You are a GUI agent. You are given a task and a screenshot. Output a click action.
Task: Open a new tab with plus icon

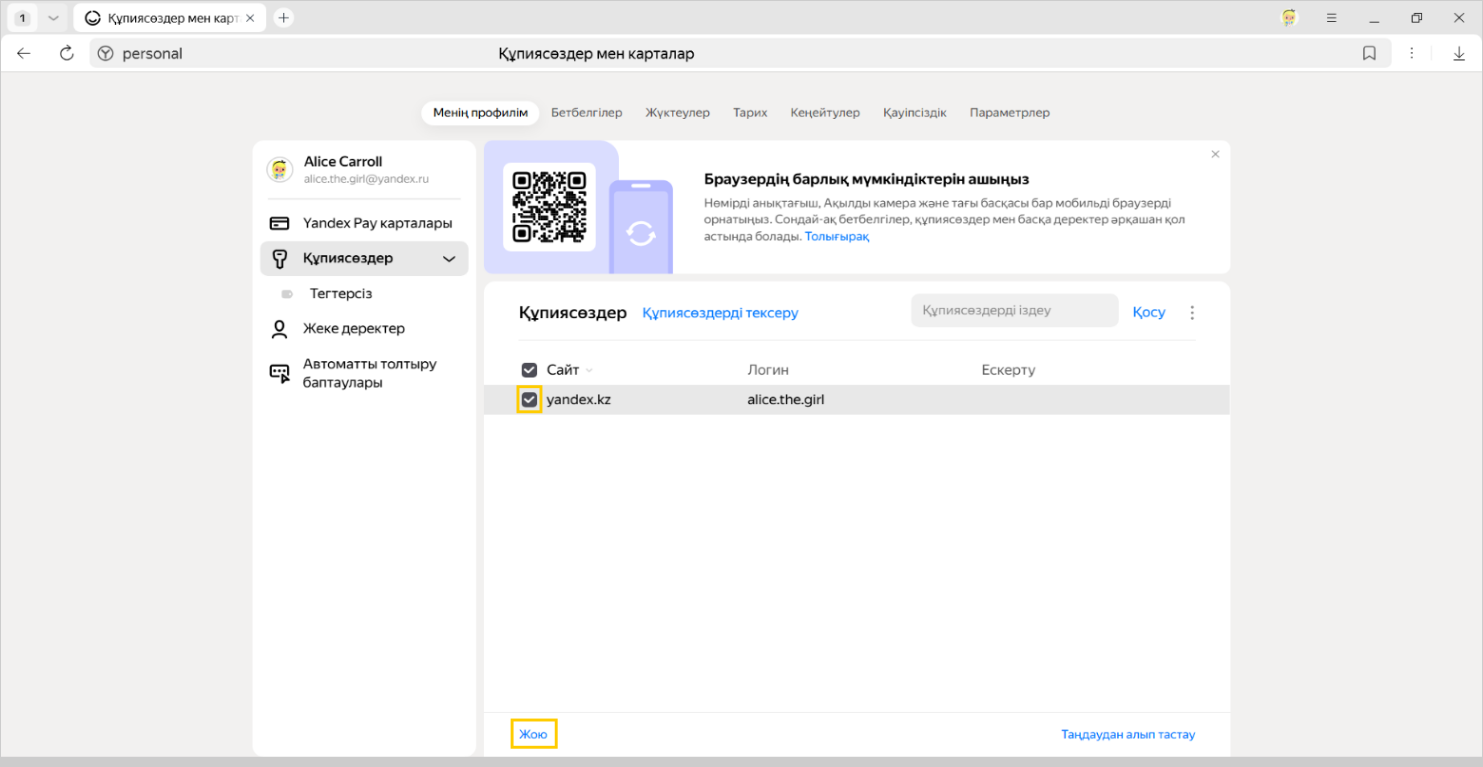(x=284, y=18)
